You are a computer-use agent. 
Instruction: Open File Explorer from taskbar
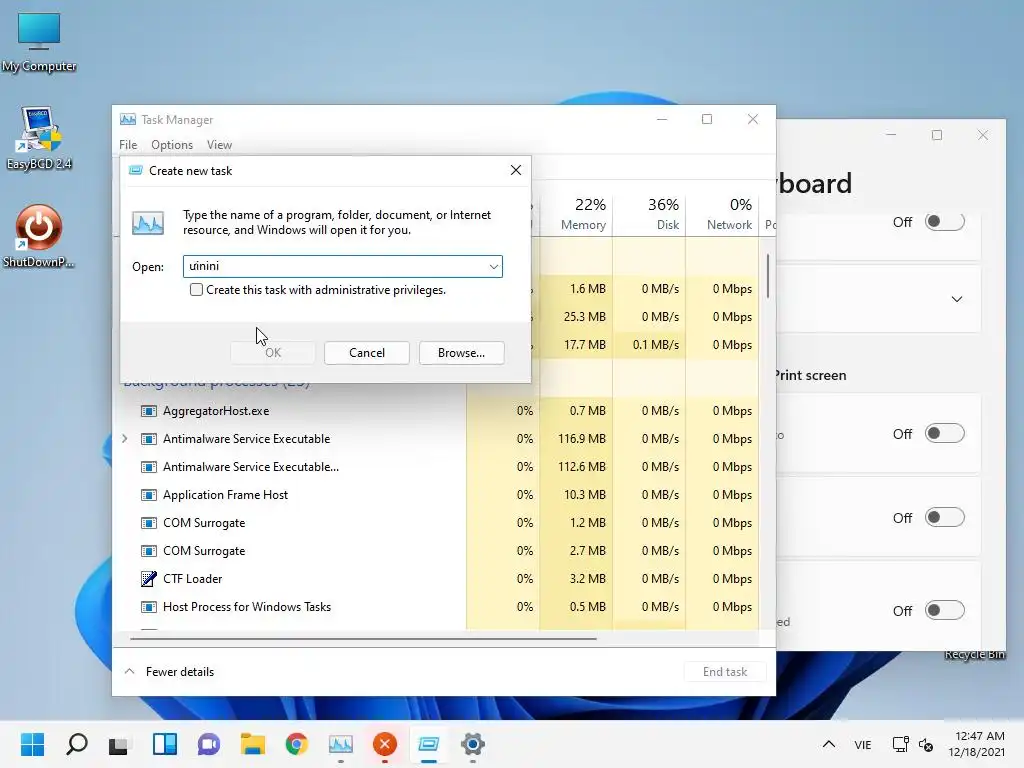click(x=253, y=744)
